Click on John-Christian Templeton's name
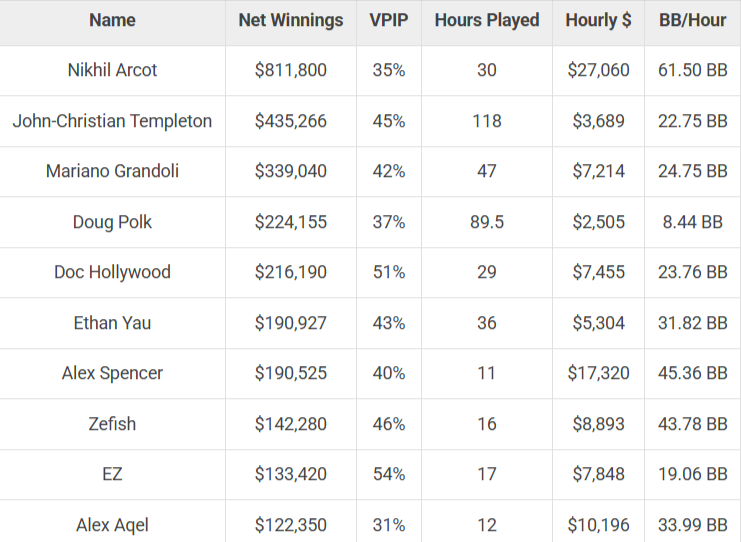741x542 pixels. click(112, 121)
